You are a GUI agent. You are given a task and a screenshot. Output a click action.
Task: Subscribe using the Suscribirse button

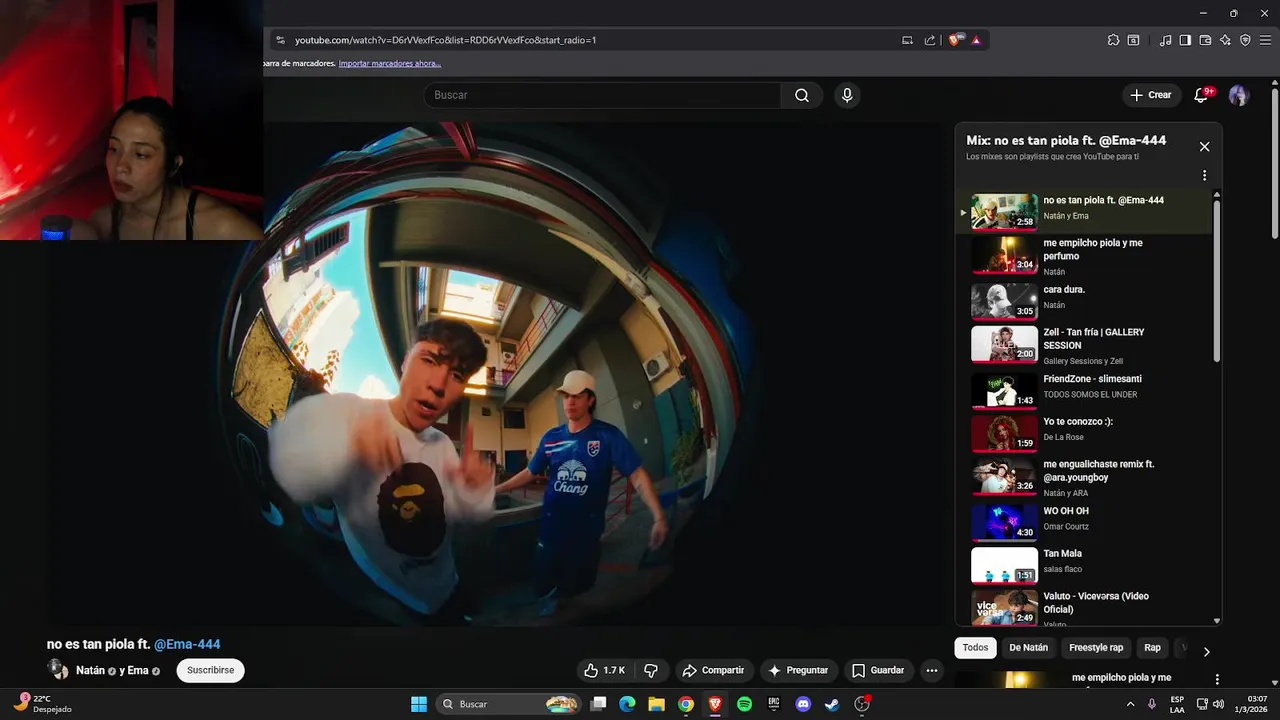pos(210,670)
